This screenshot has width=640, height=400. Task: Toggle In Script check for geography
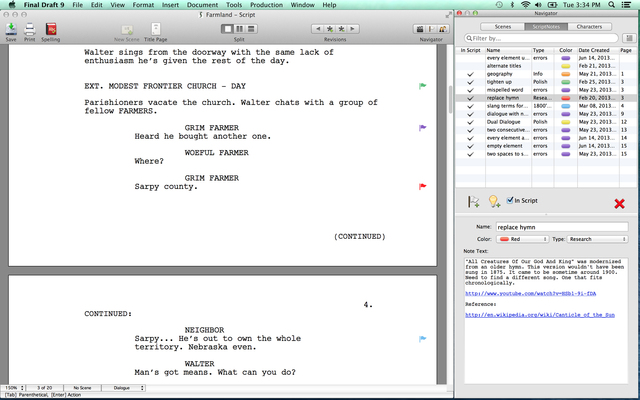click(x=470, y=74)
